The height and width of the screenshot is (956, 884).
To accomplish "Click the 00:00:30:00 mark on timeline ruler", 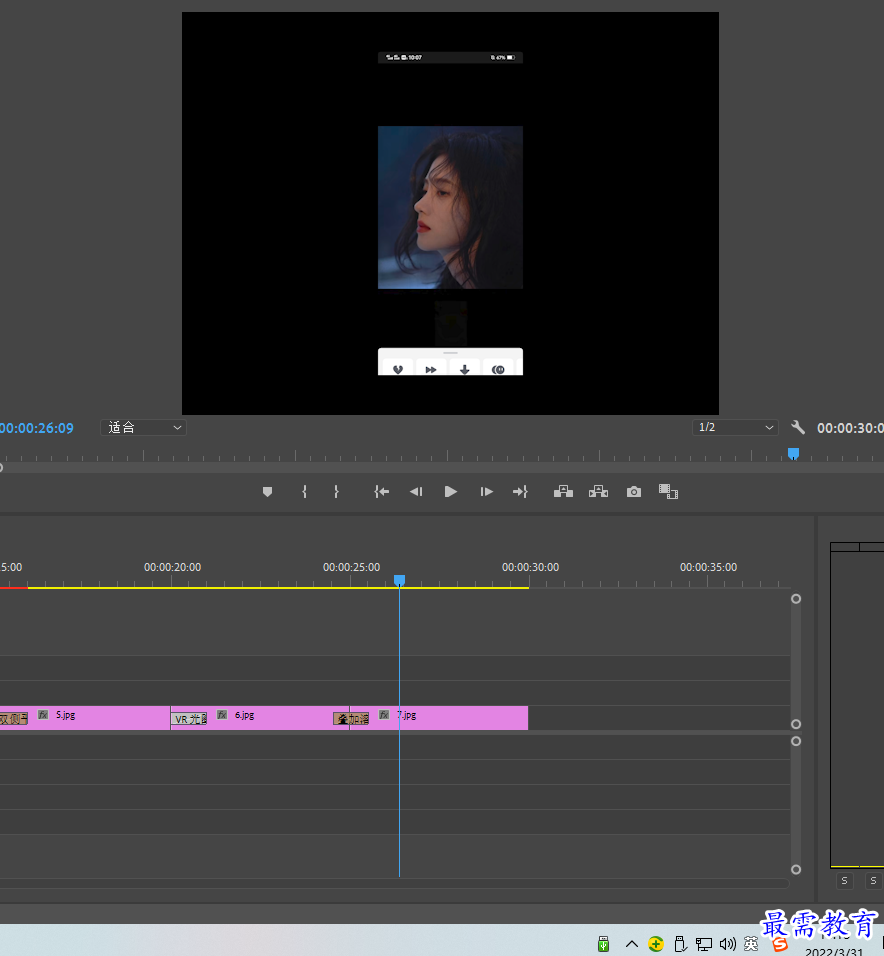I will 530,567.
